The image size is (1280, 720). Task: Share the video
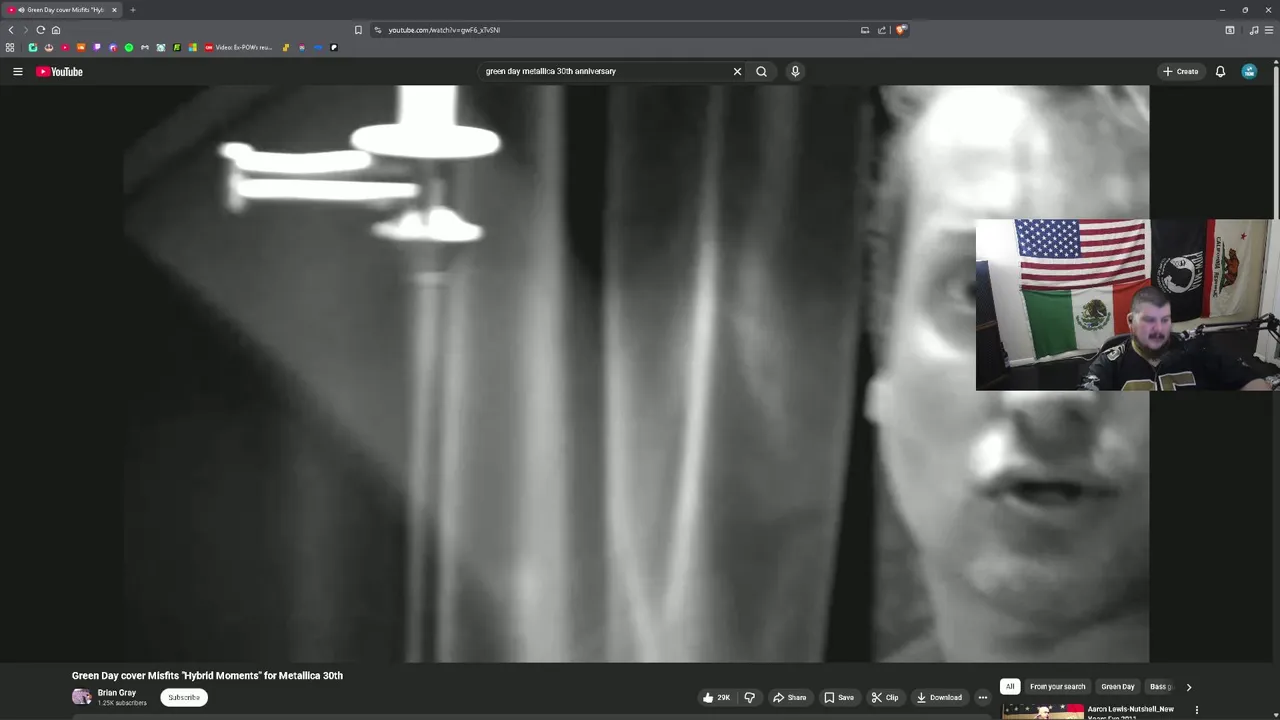789,697
